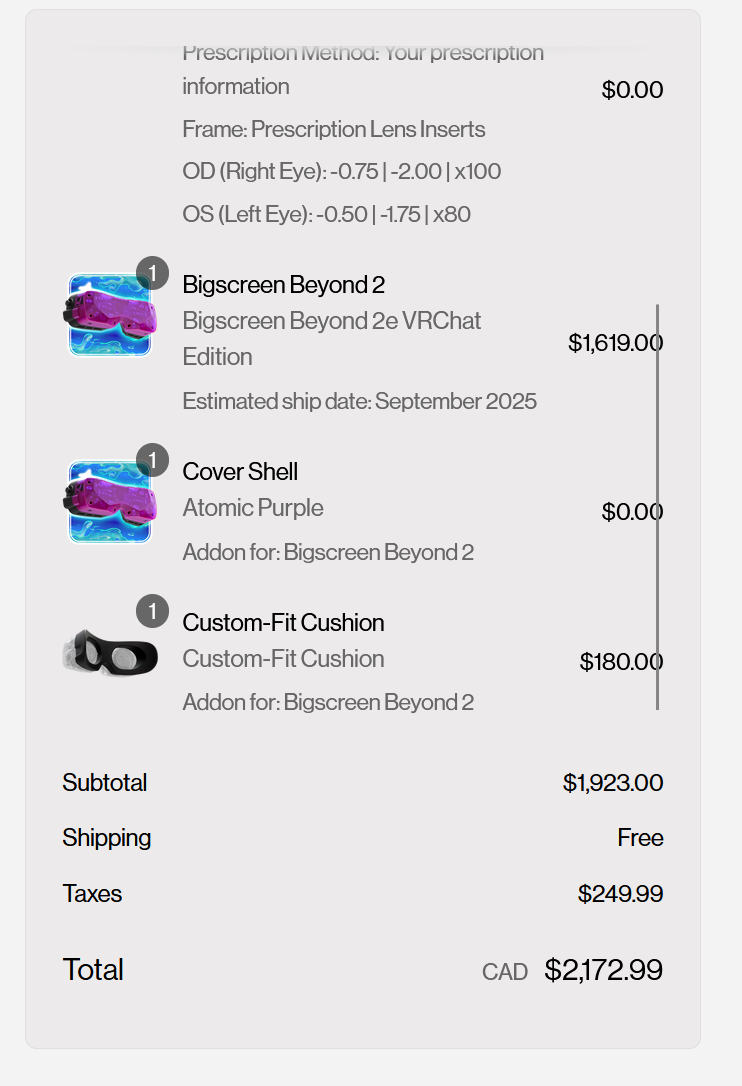Viewport: 742px width, 1086px height.
Task: Click the Cover Shell product thumbnail
Action: (x=109, y=502)
